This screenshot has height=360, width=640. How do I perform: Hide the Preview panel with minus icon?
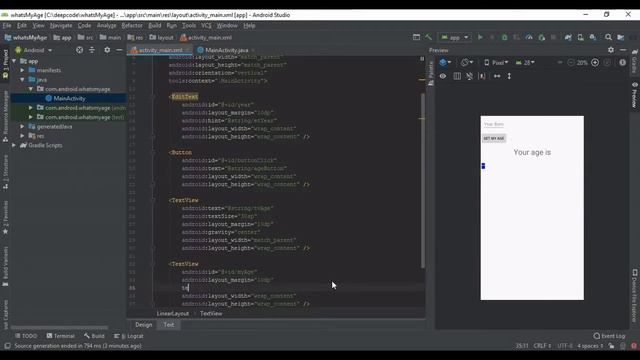pyautogui.click(x=623, y=50)
